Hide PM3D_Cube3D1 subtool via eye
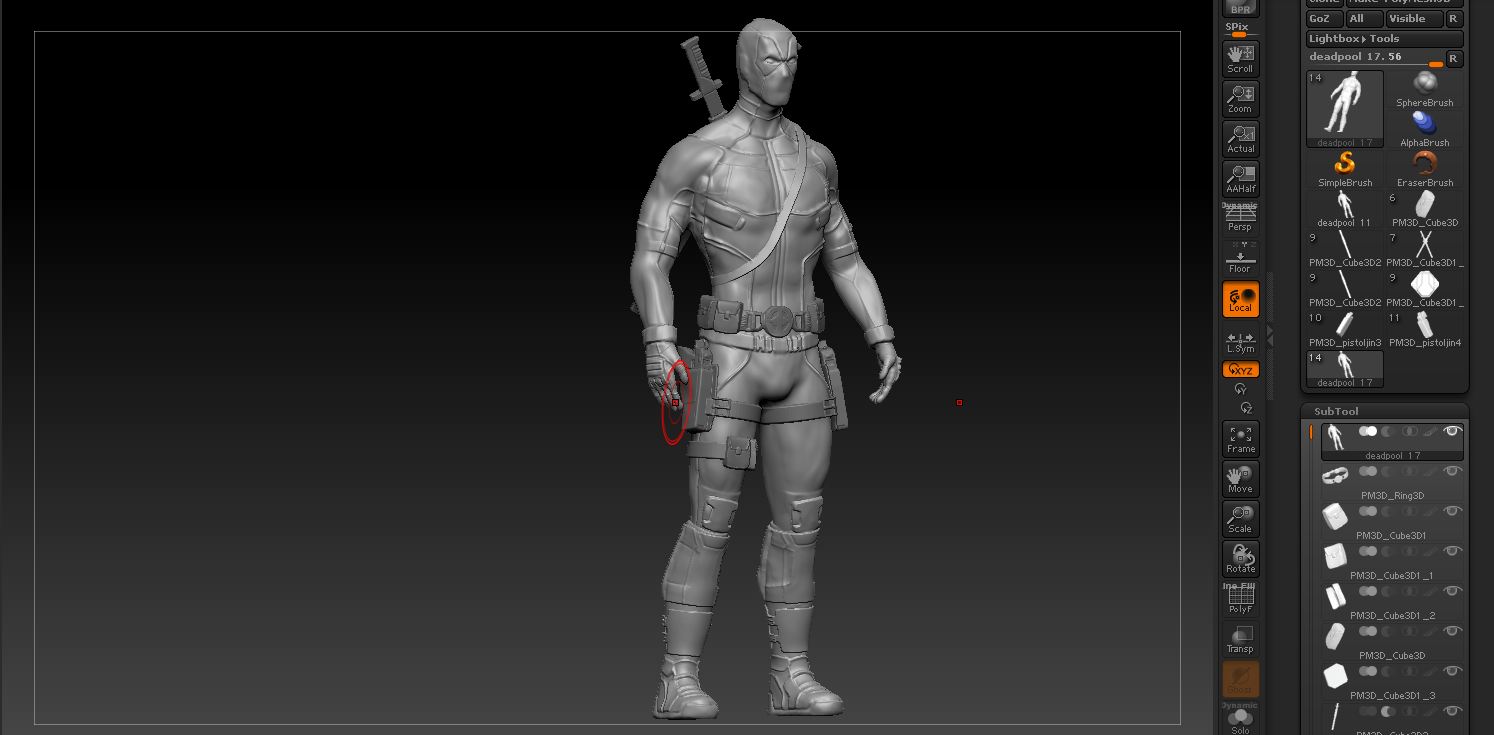This screenshot has height=735, width=1494. 1452,511
